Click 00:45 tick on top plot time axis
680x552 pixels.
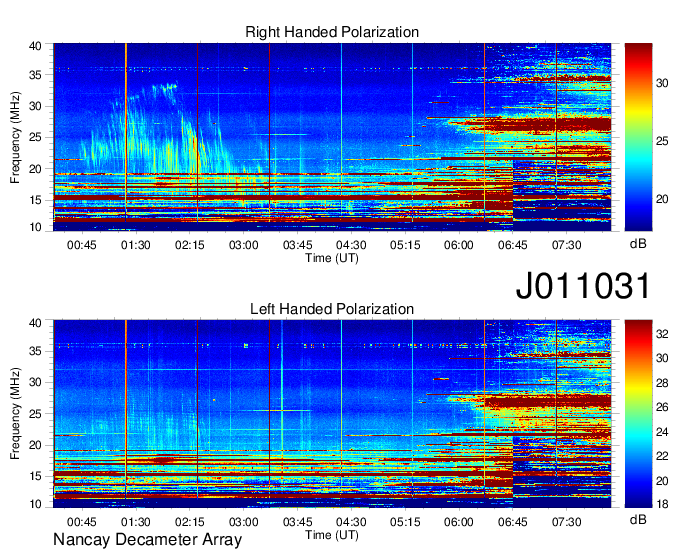tap(82, 245)
